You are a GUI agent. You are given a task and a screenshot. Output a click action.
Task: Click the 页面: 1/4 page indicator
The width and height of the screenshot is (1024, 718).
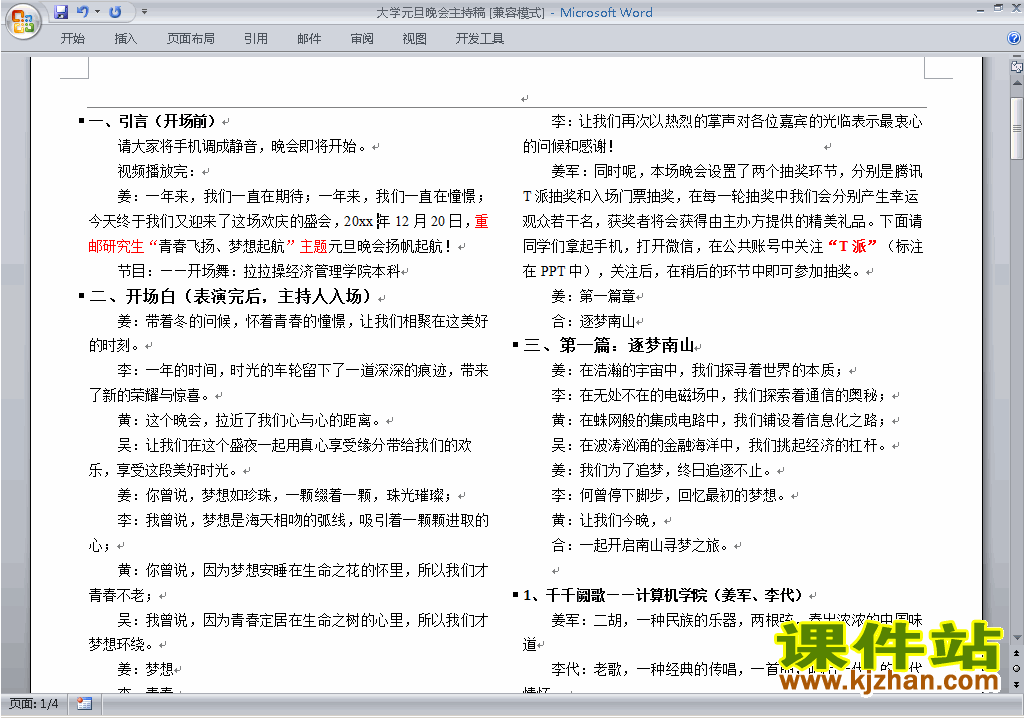(x=34, y=704)
